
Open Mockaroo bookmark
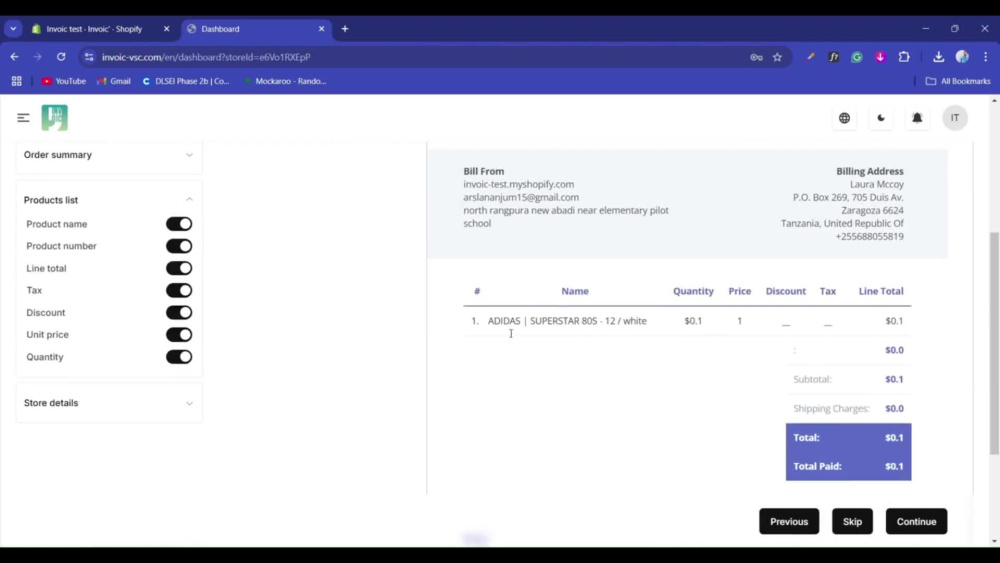point(285,81)
